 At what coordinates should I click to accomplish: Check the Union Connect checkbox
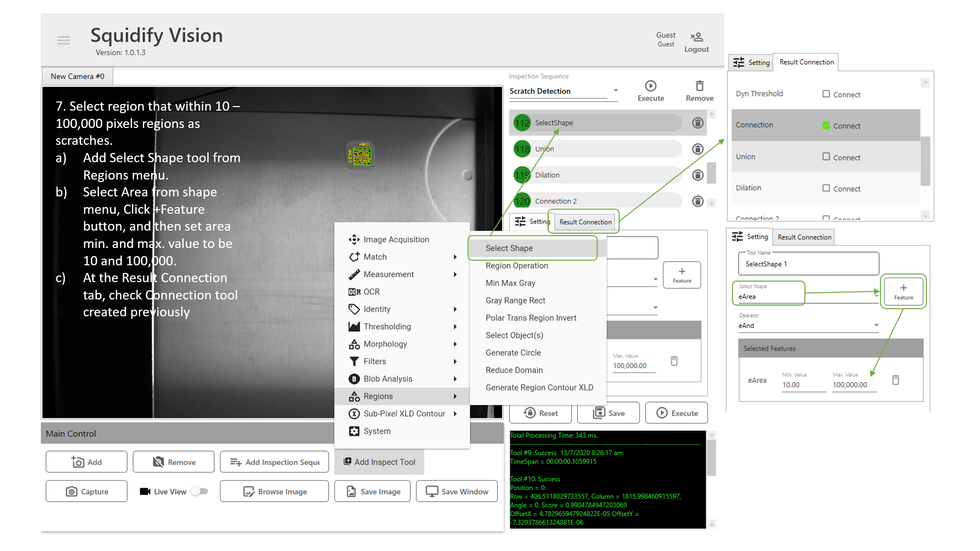click(826, 157)
